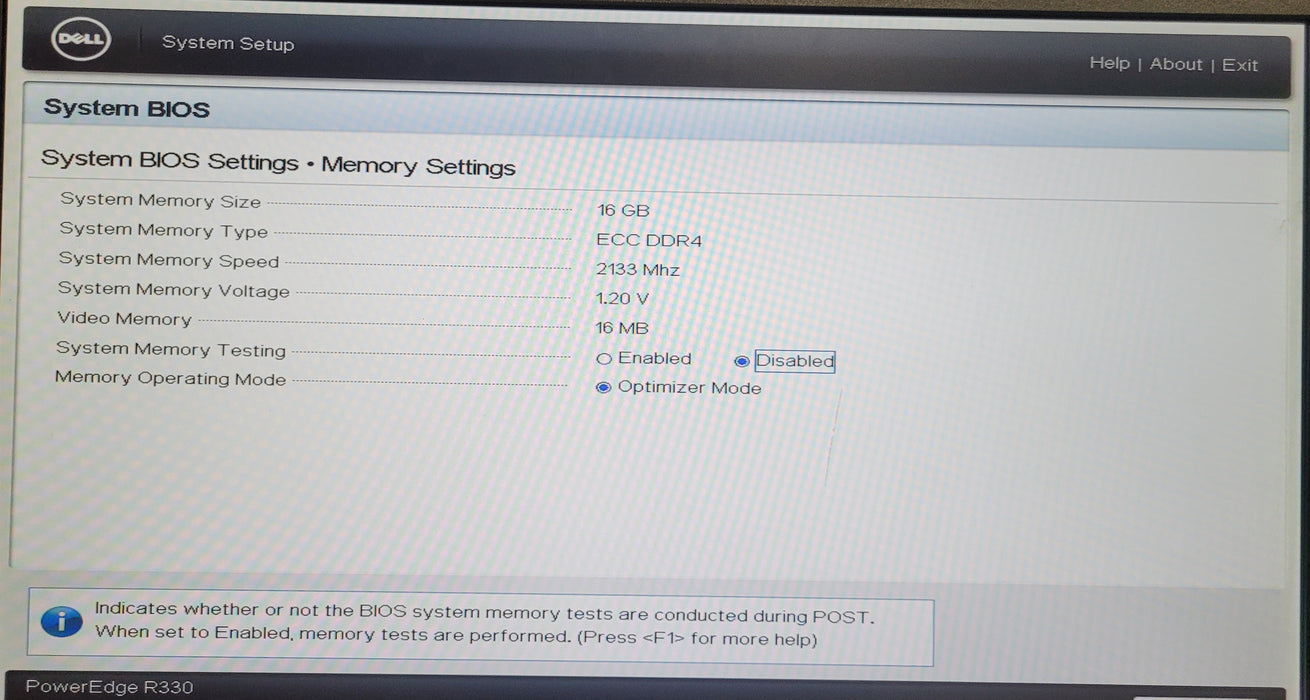Click the 2133 Mhz value
Image resolution: width=1310 pixels, height=700 pixels.
coord(638,269)
